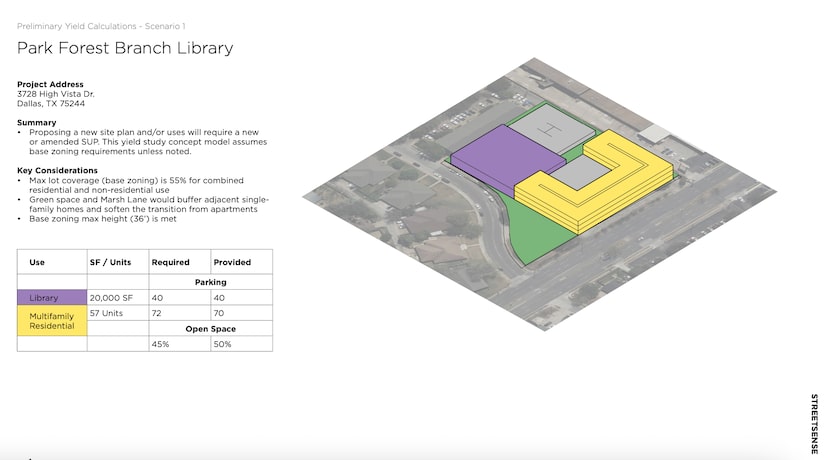Screen dimensions: 830x460
Task: Click the Project Address heading
Action: pyautogui.click(x=50, y=84)
